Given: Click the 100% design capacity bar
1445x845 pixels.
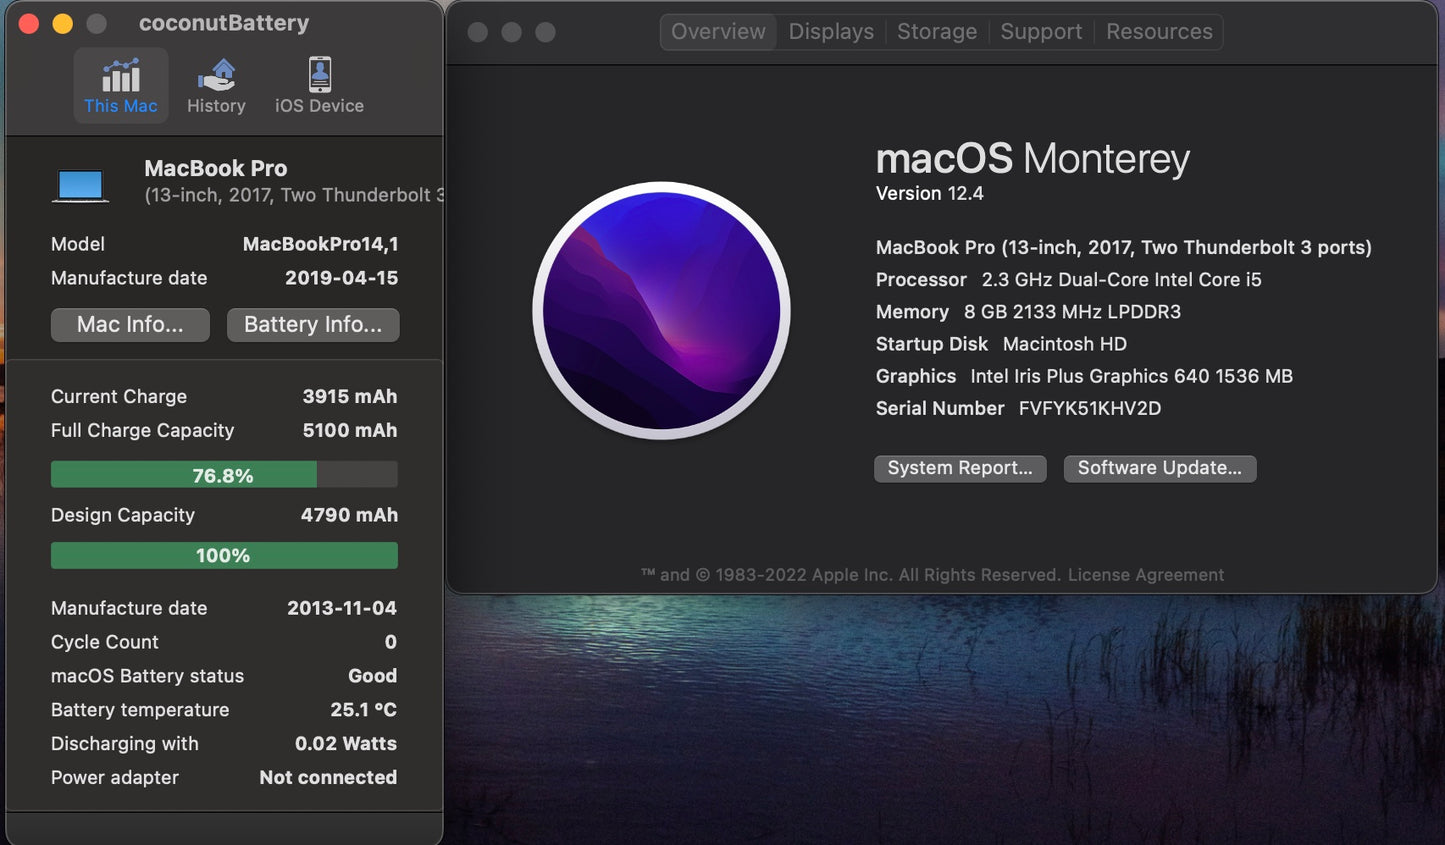Looking at the screenshot, I should [223, 555].
